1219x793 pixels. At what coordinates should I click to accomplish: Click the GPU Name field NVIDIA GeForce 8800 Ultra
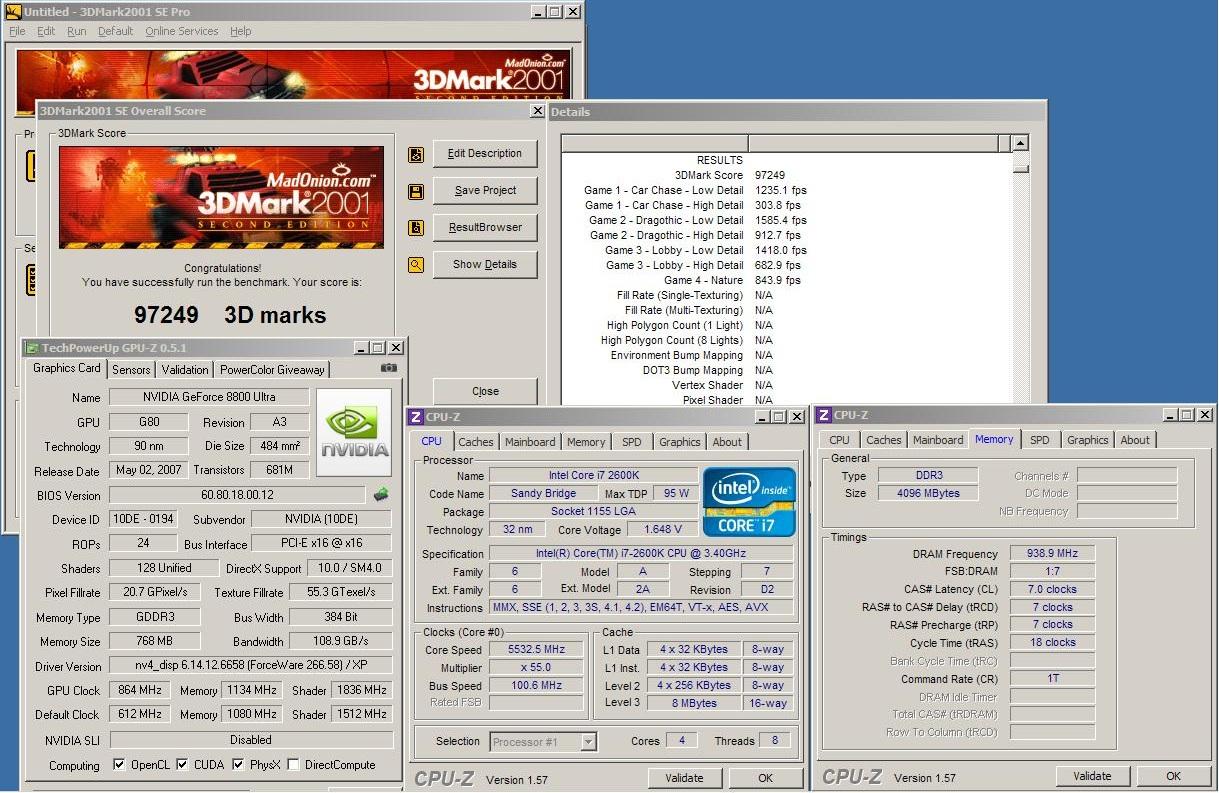click(209, 398)
